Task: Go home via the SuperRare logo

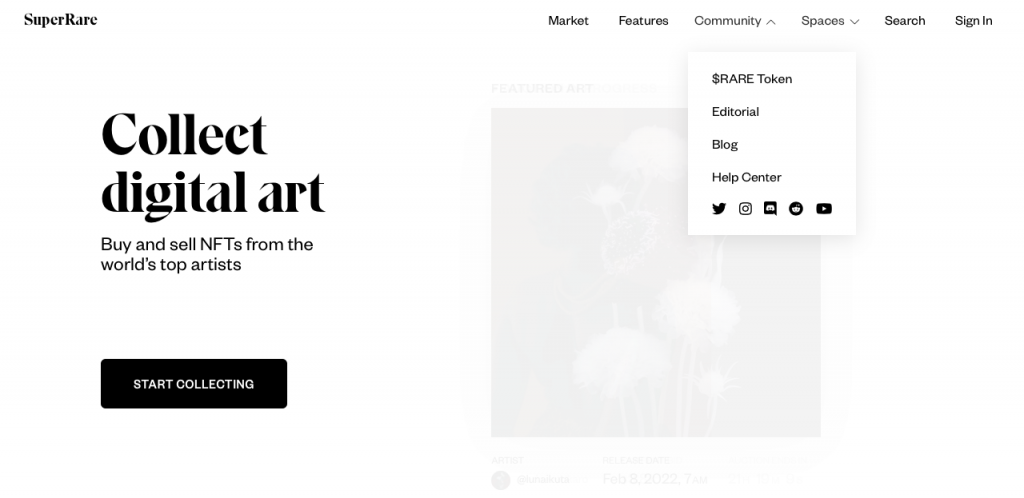Action: (x=61, y=20)
